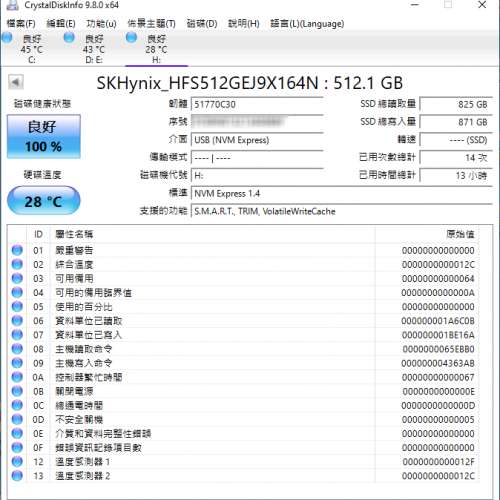The image size is (500, 500).
Task: Click the disk title SKHynix_HFS512GEJ9X164N : 512.1 GB
Action: [250, 83]
